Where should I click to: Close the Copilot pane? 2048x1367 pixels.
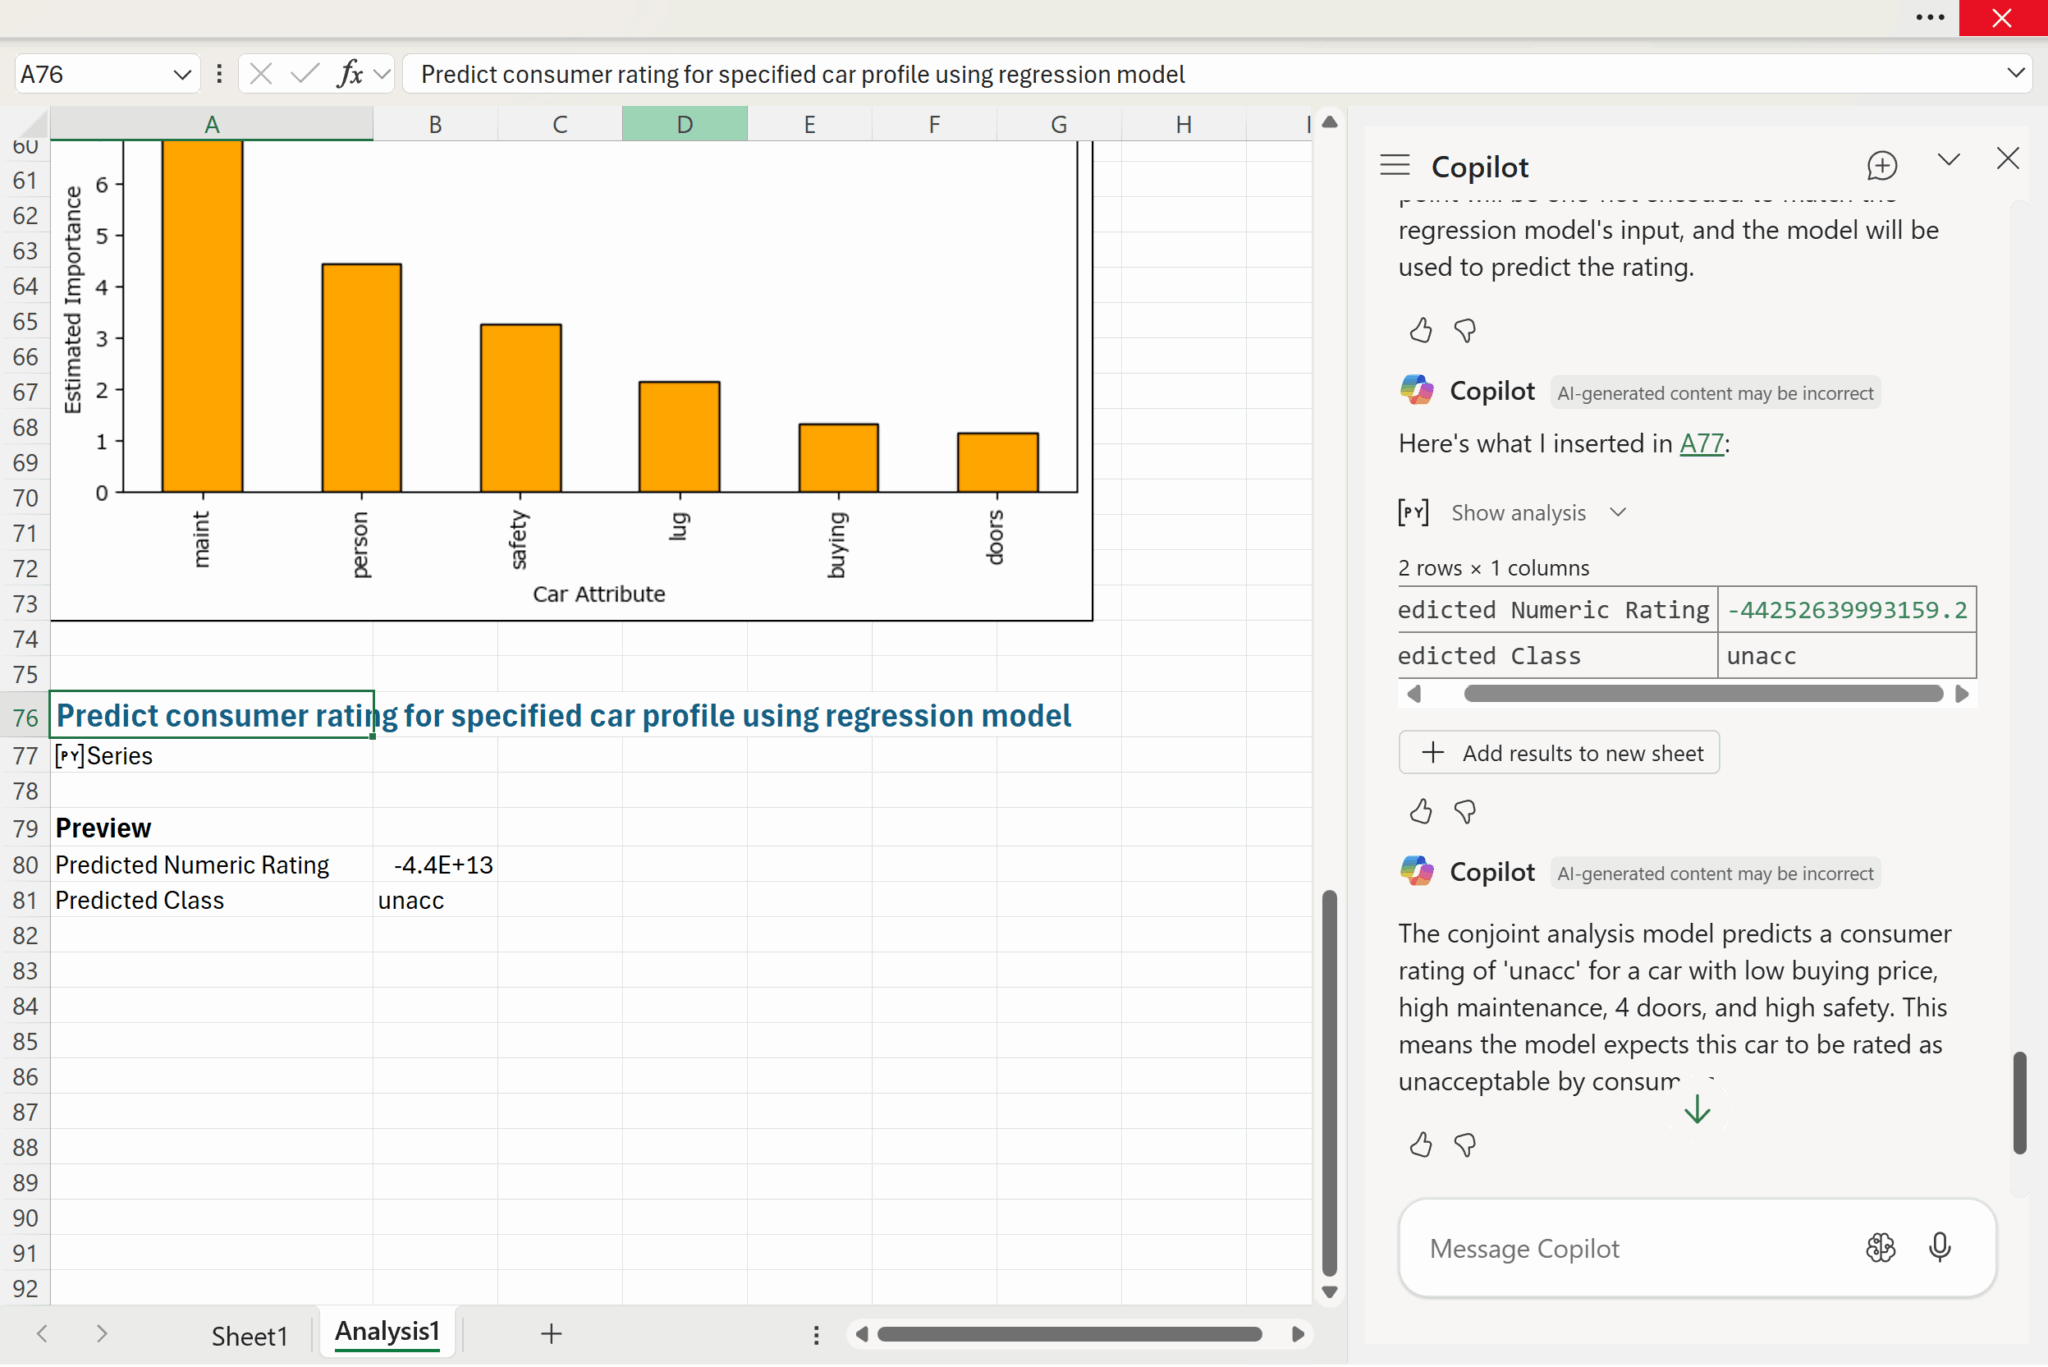(x=2007, y=159)
